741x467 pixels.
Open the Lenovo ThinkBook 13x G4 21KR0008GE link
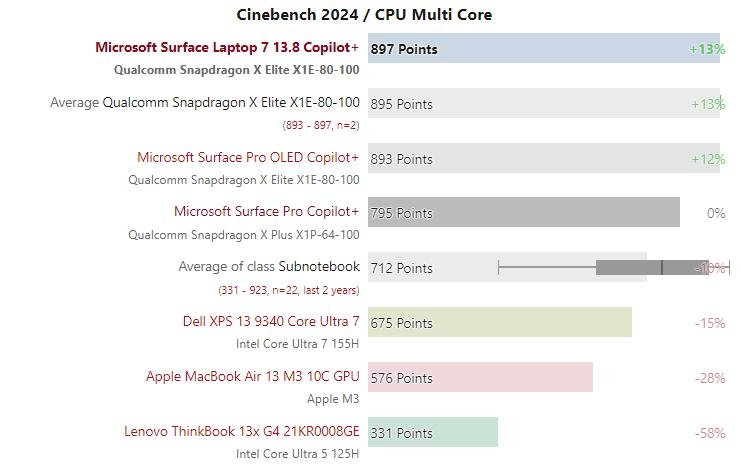tap(241, 431)
